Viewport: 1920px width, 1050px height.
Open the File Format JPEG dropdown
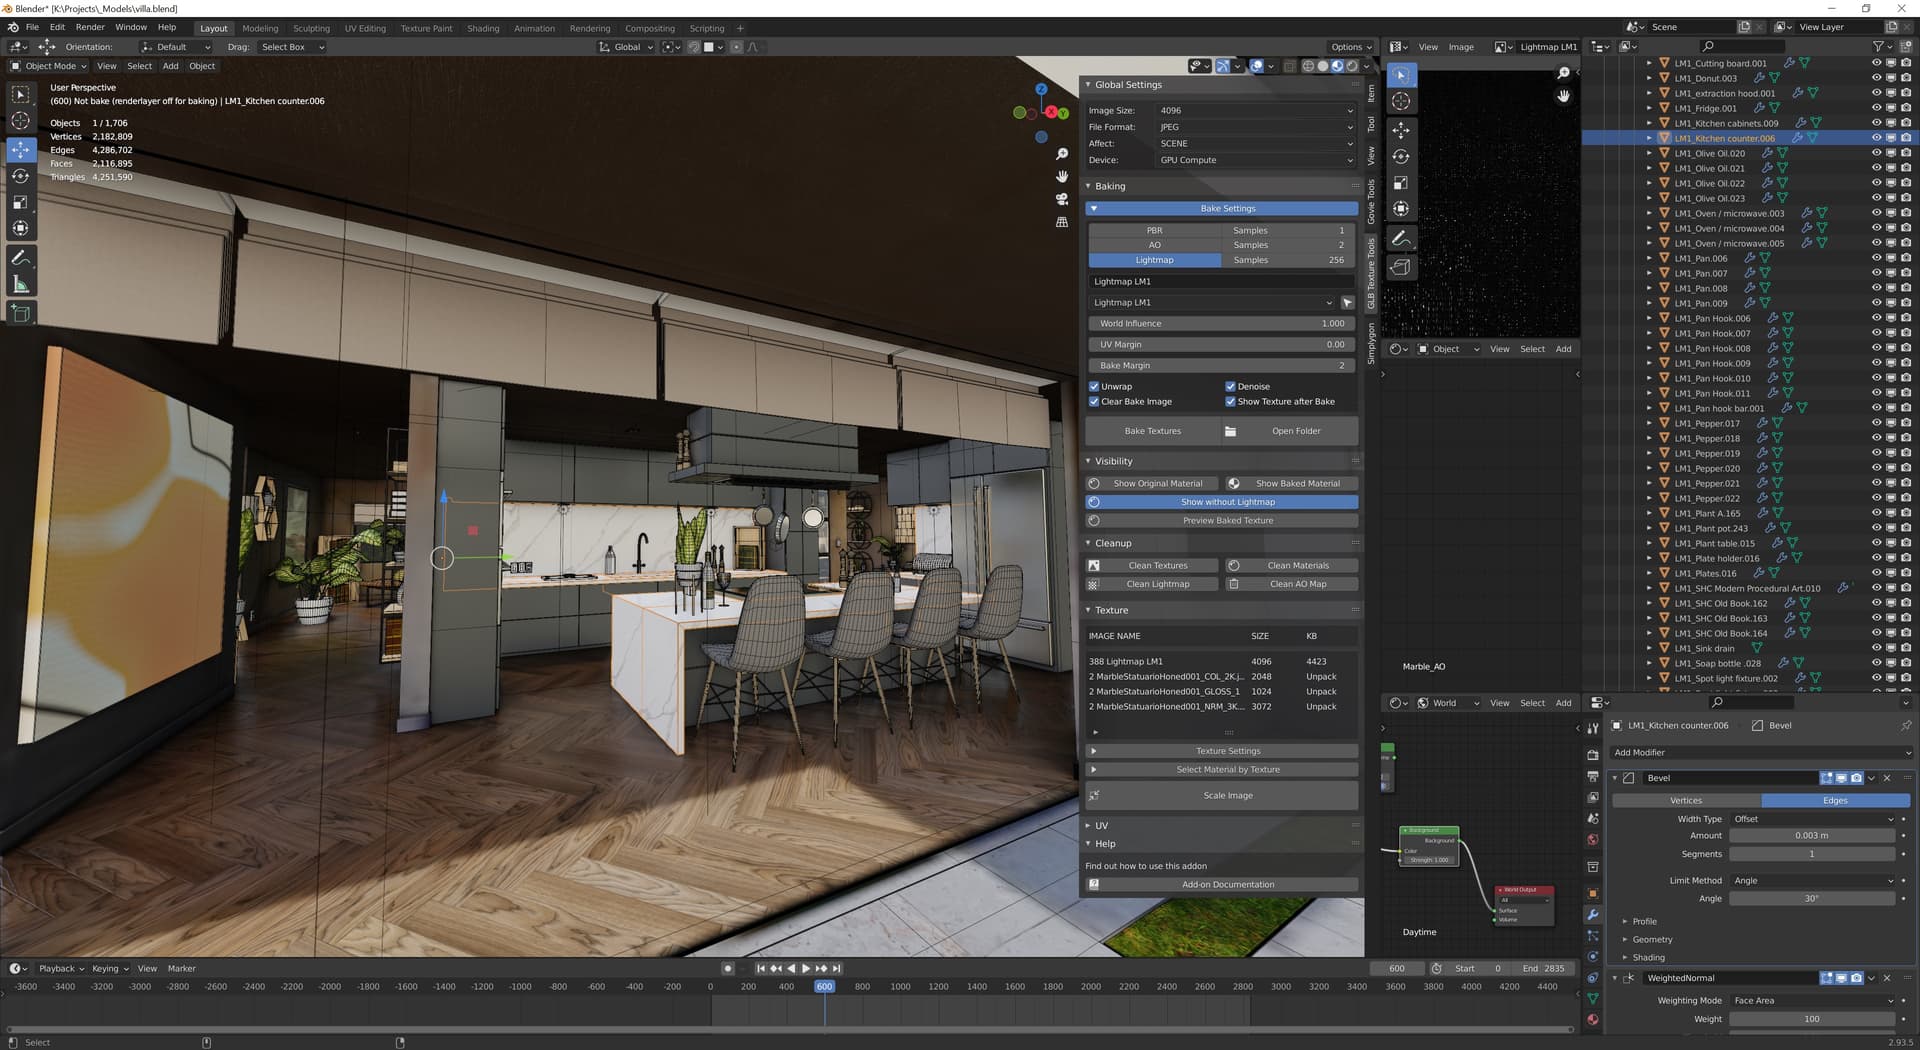tap(1256, 127)
